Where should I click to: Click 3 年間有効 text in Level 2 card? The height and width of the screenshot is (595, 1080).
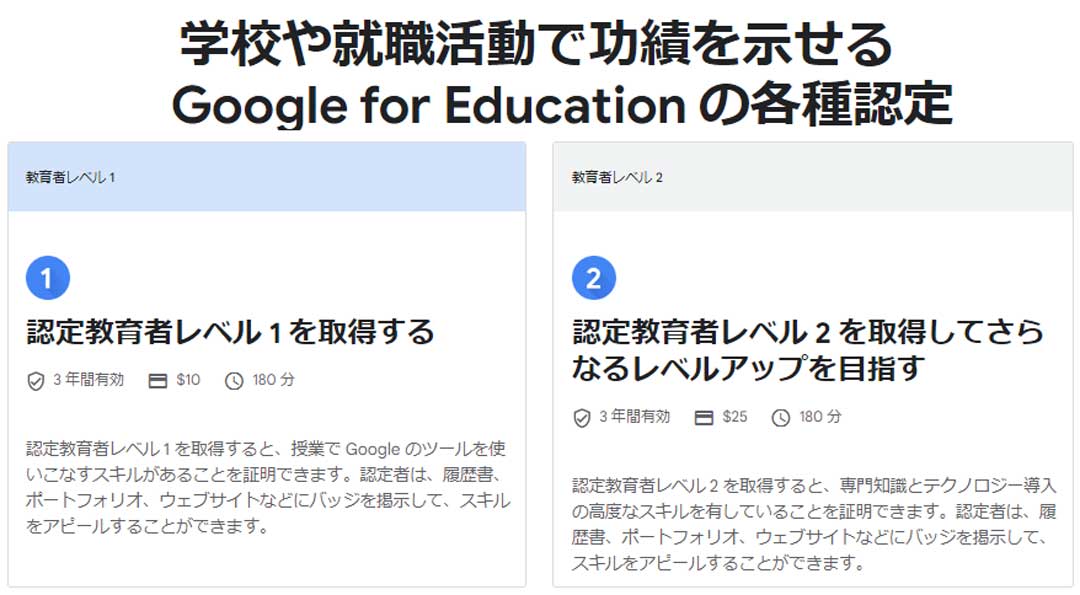tap(634, 417)
